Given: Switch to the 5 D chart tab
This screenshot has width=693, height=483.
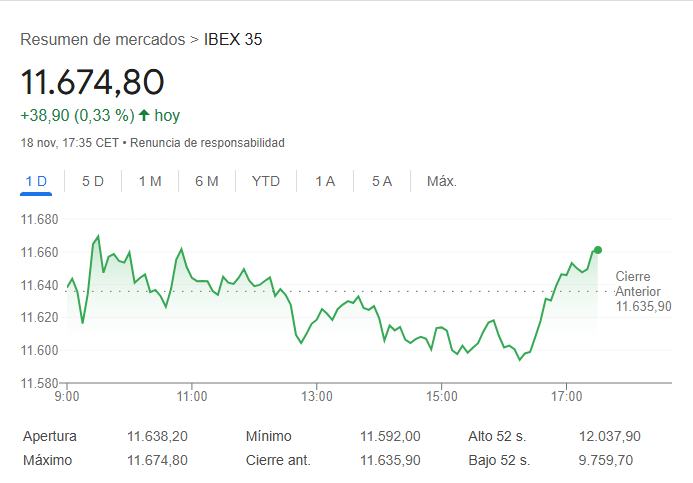Looking at the screenshot, I should tap(93, 181).
